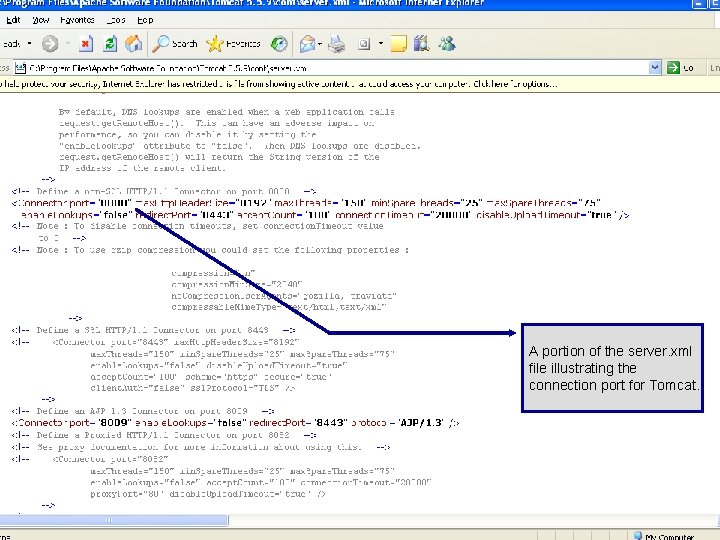
Task: Click the Connector port="8082" commented line
Action: coord(90,459)
